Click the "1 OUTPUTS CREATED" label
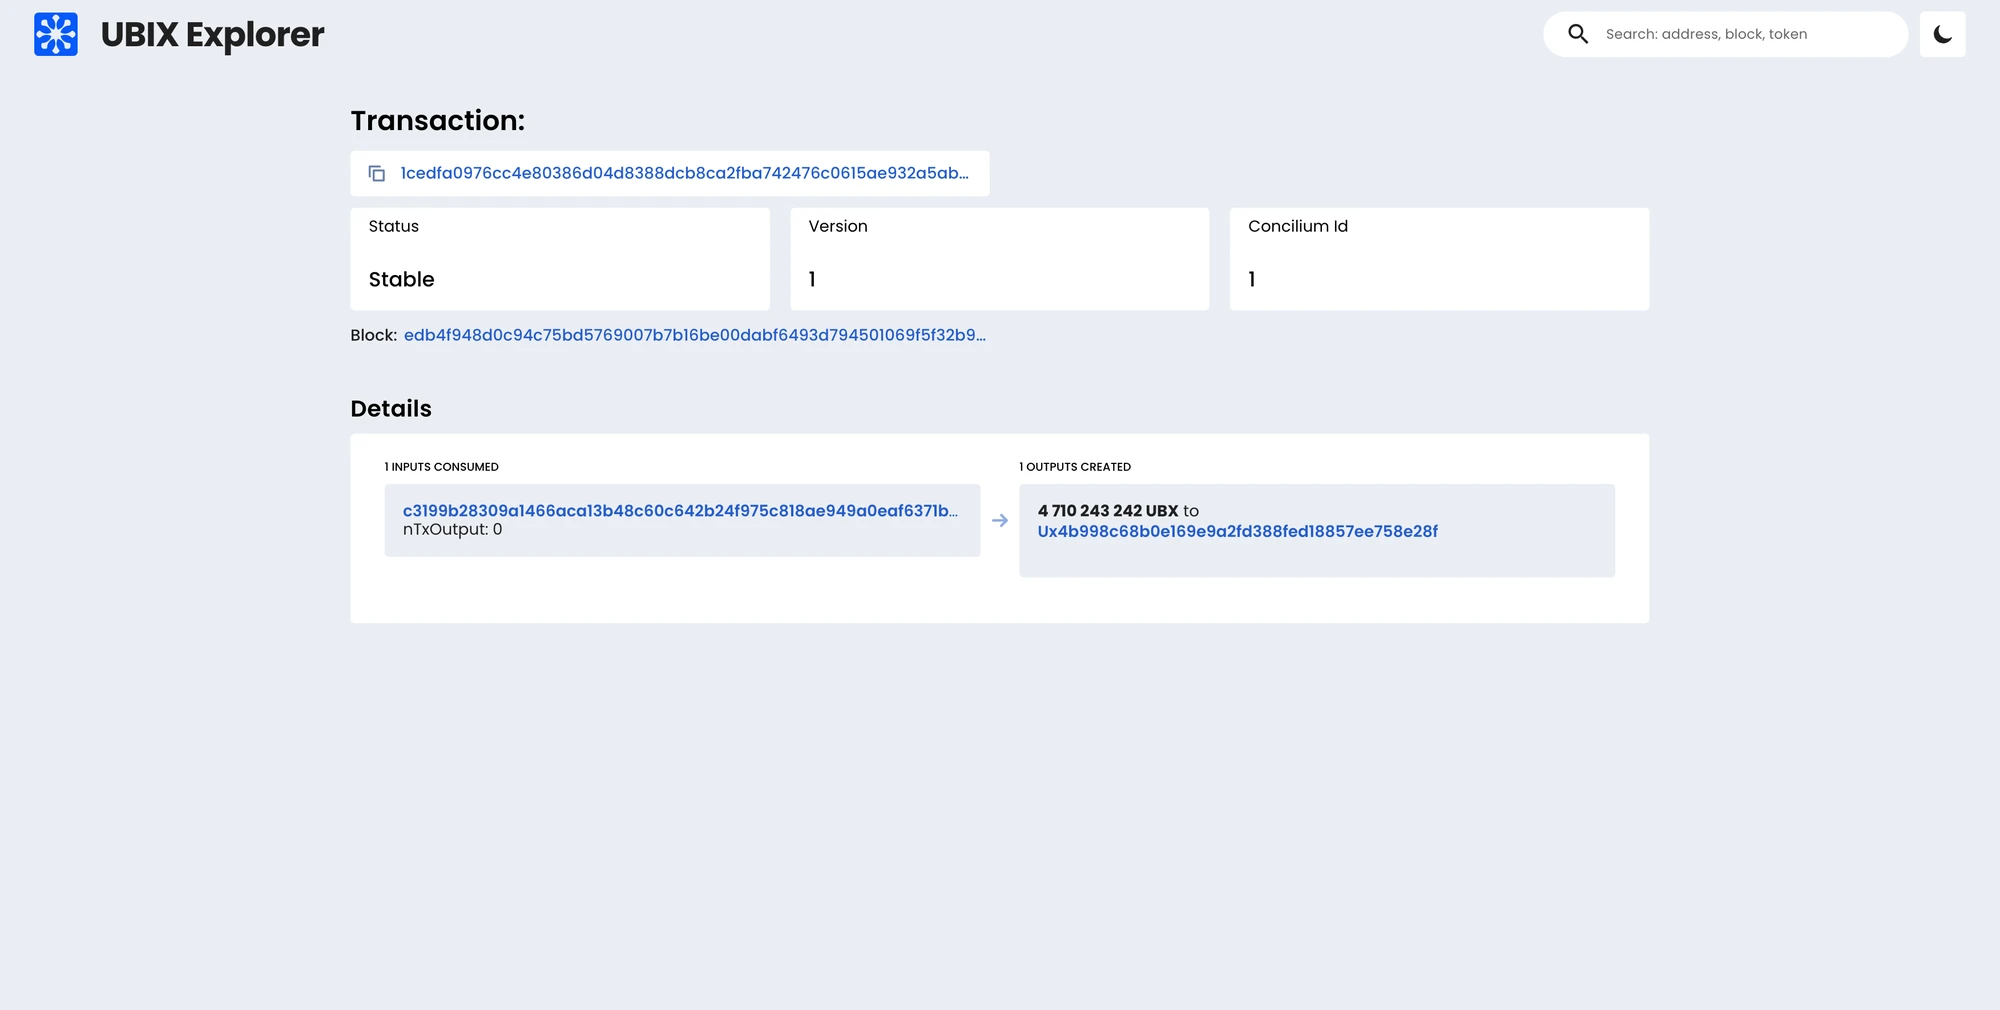Viewport: 2000px width, 1010px height. click(1075, 467)
